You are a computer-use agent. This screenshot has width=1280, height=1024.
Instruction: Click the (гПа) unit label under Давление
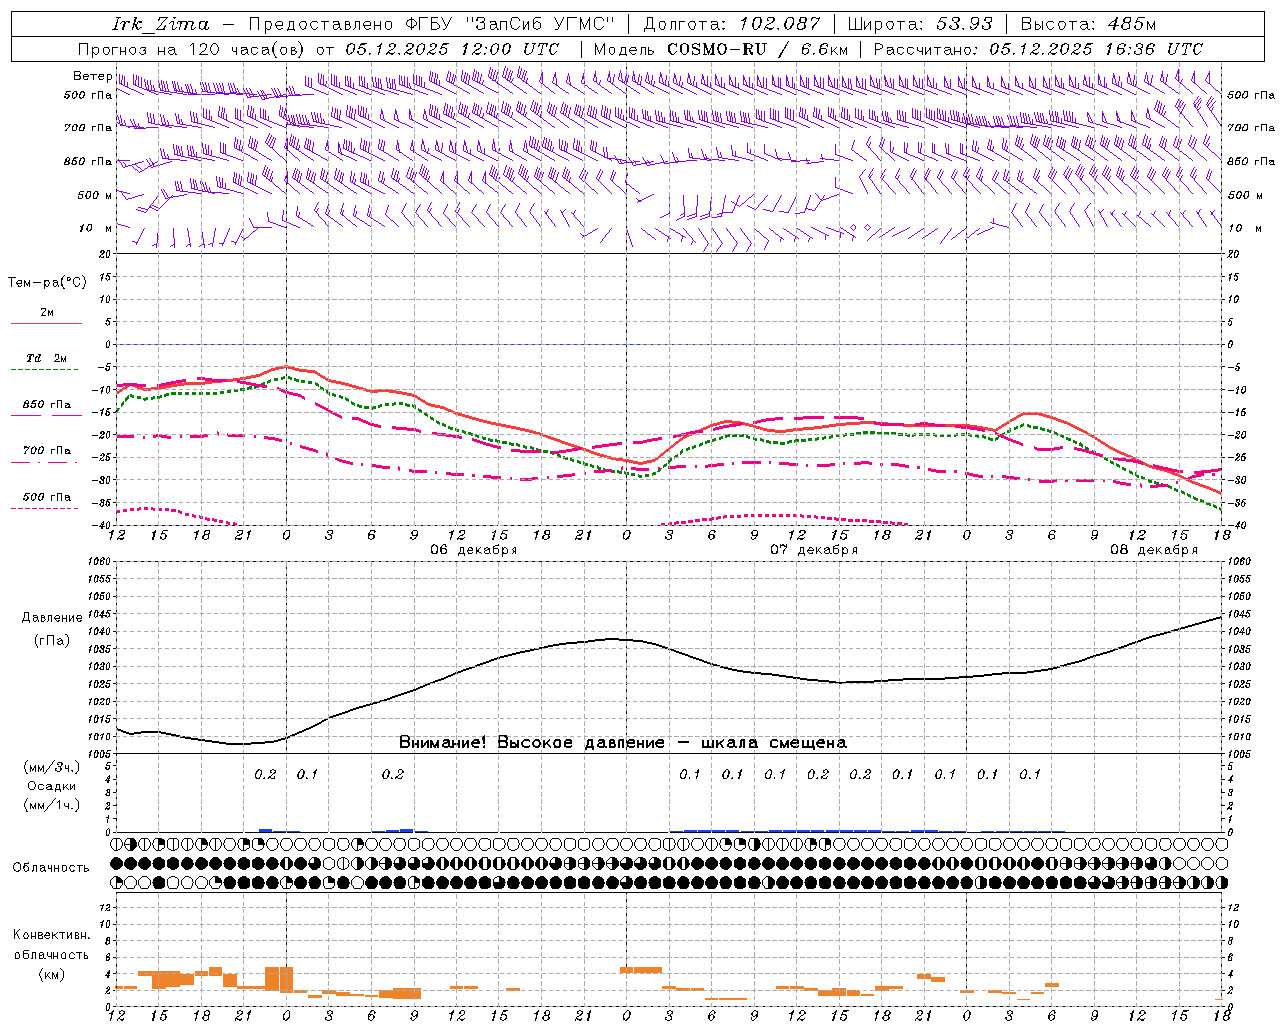coord(51,641)
